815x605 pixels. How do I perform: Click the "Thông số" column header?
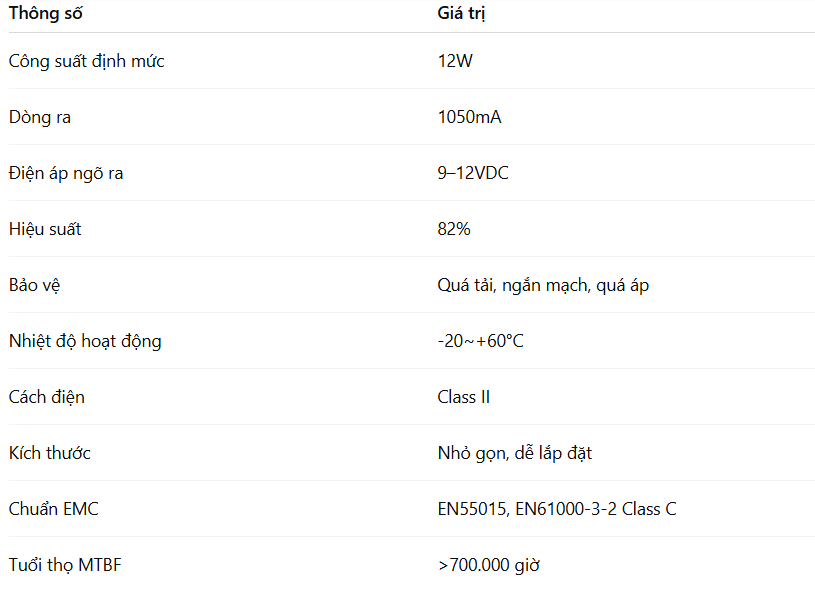[x=46, y=14]
